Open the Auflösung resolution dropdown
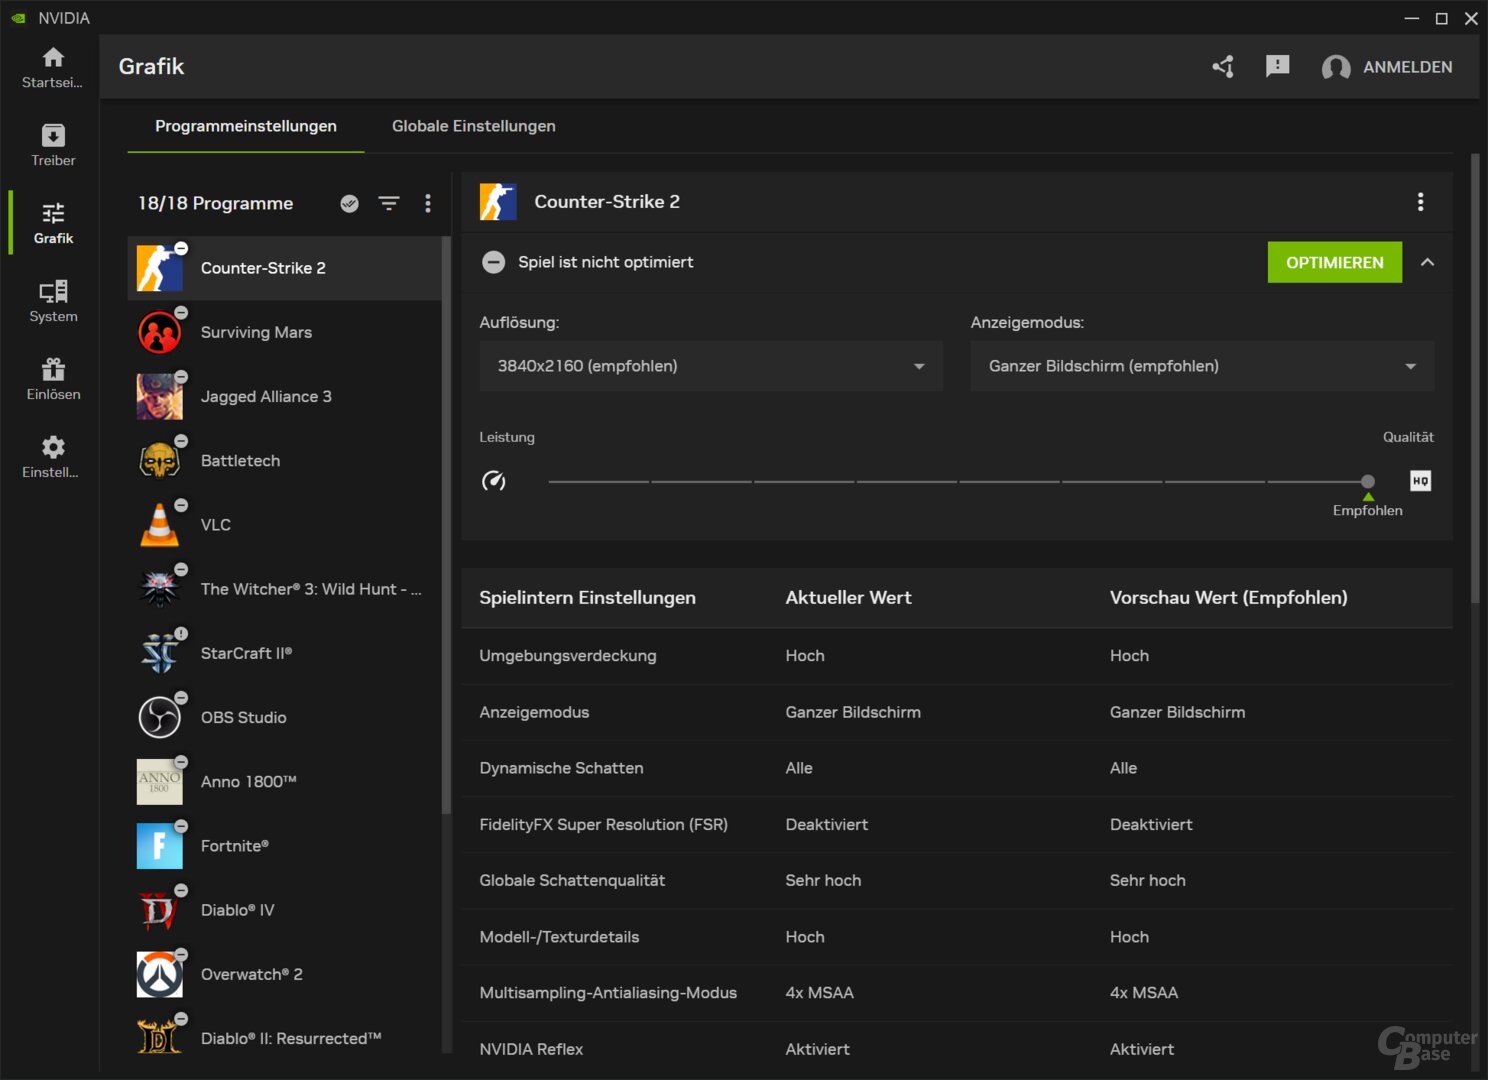Image resolution: width=1488 pixels, height=1080 pixels. 710,366
